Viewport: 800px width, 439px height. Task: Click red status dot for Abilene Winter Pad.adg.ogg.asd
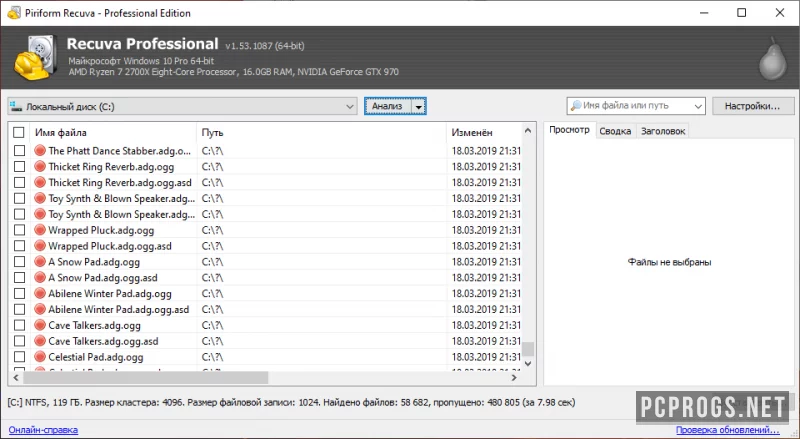point(40,309)
